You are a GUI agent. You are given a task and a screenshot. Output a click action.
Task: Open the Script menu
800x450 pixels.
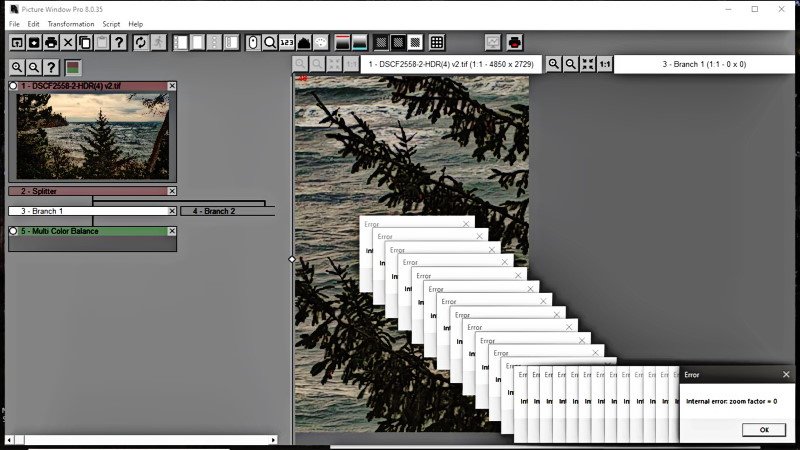111,24
